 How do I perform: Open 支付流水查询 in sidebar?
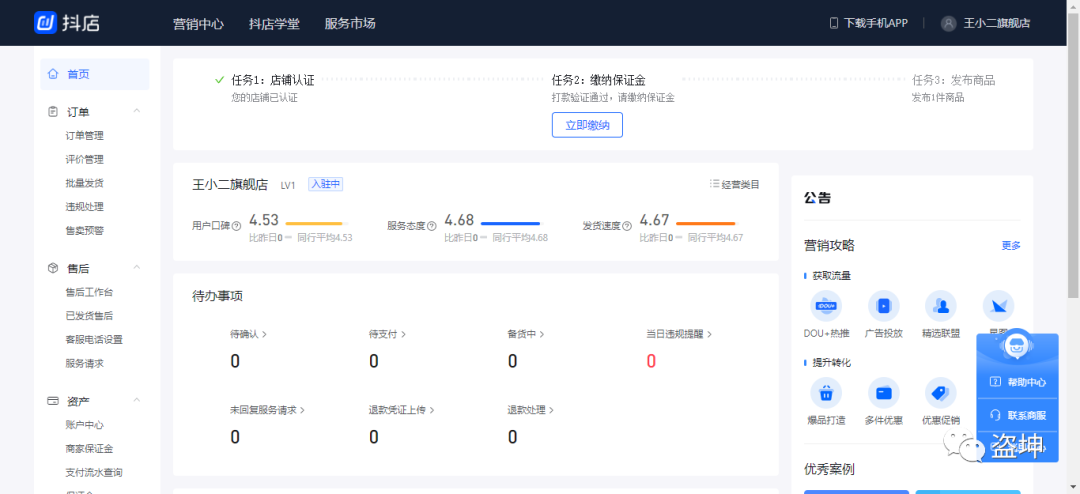[94, 473]
